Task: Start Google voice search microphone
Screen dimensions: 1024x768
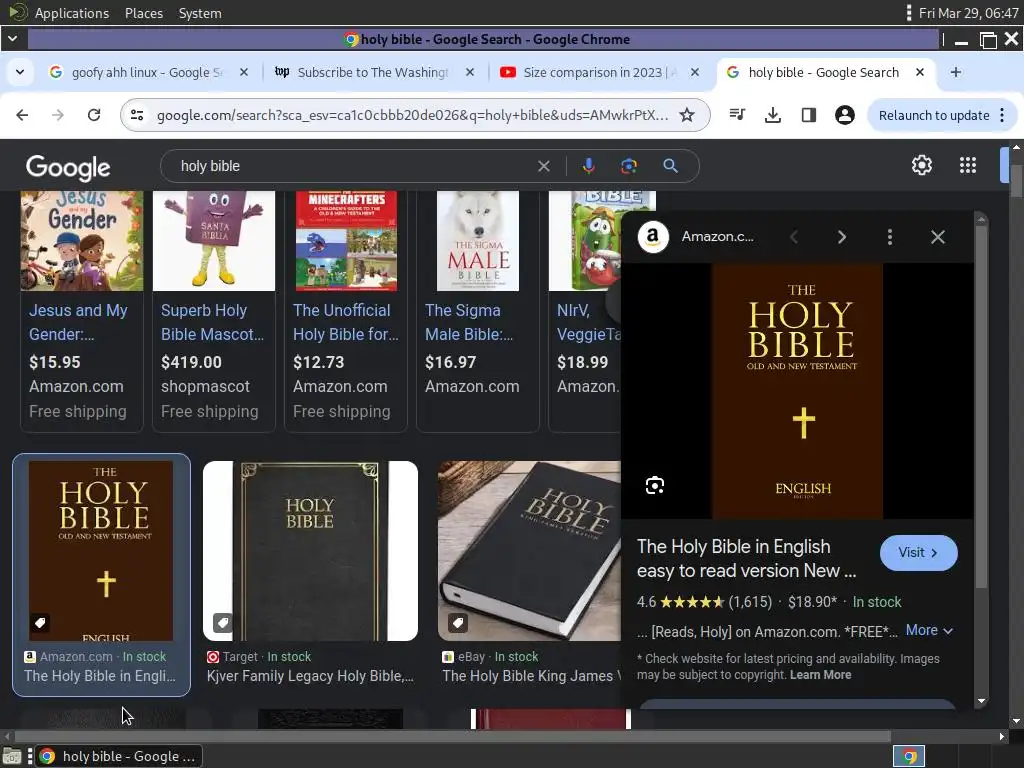Action: [588, 166]
